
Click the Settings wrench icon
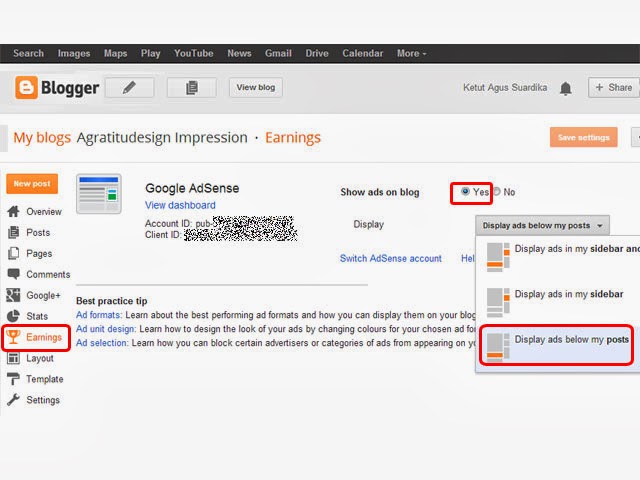[13, 400]
